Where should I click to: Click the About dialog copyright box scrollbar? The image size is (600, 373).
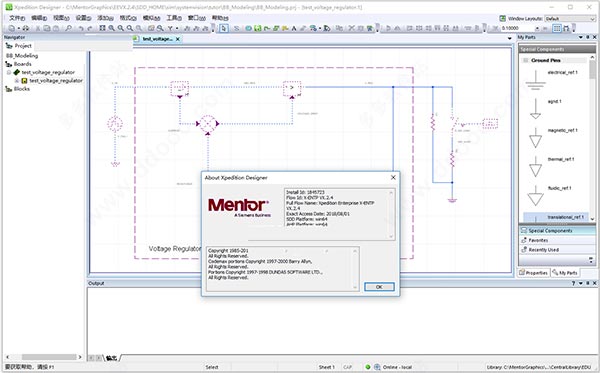point(355,269)
